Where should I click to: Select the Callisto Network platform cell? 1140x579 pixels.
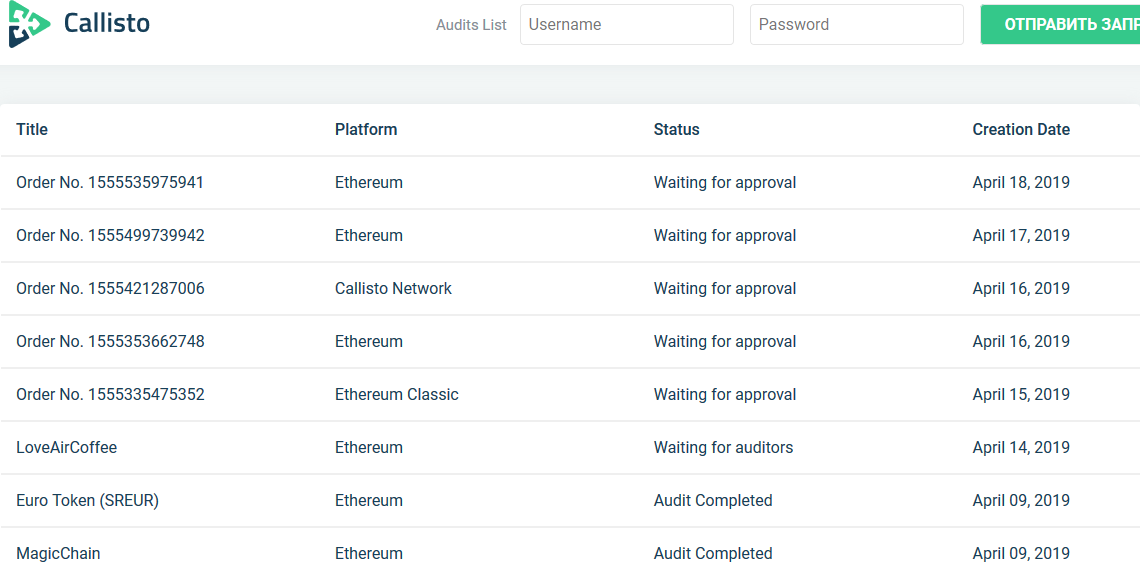click(393, 289)
